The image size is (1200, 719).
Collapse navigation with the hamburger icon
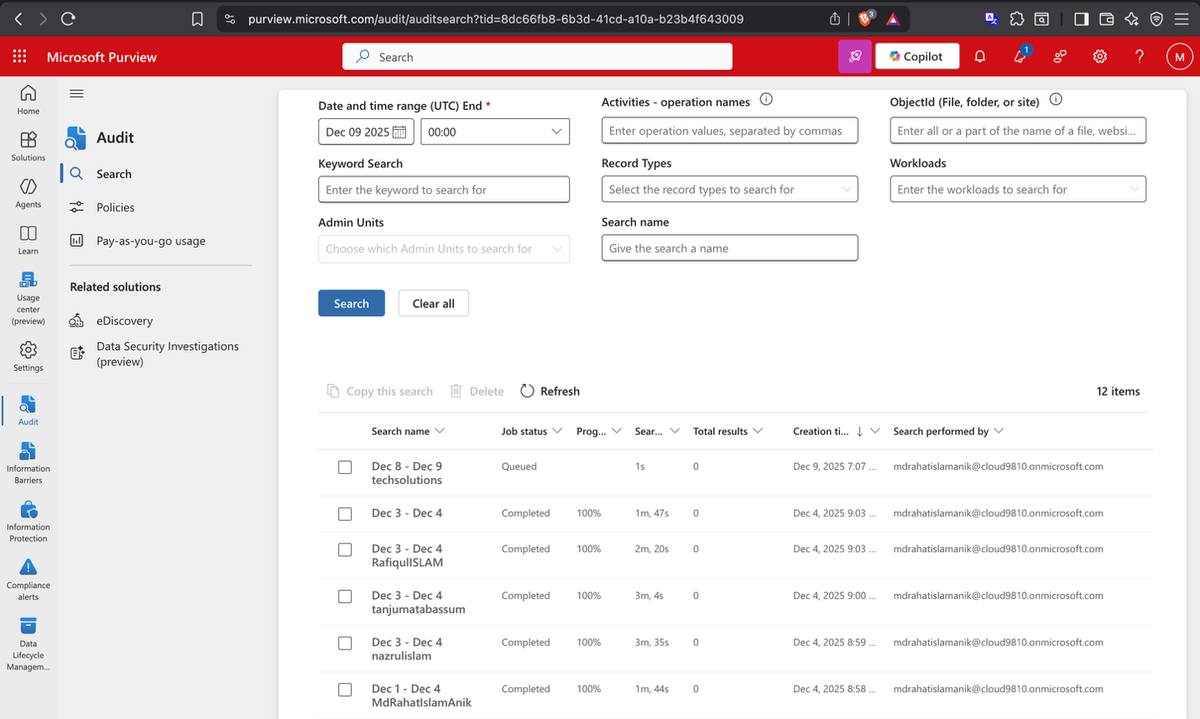coord(76,93)
